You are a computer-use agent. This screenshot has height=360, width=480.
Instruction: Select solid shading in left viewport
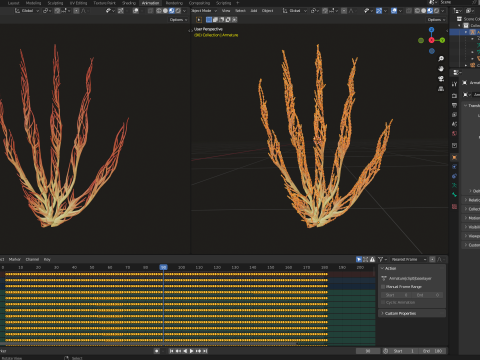click(165, 11)
